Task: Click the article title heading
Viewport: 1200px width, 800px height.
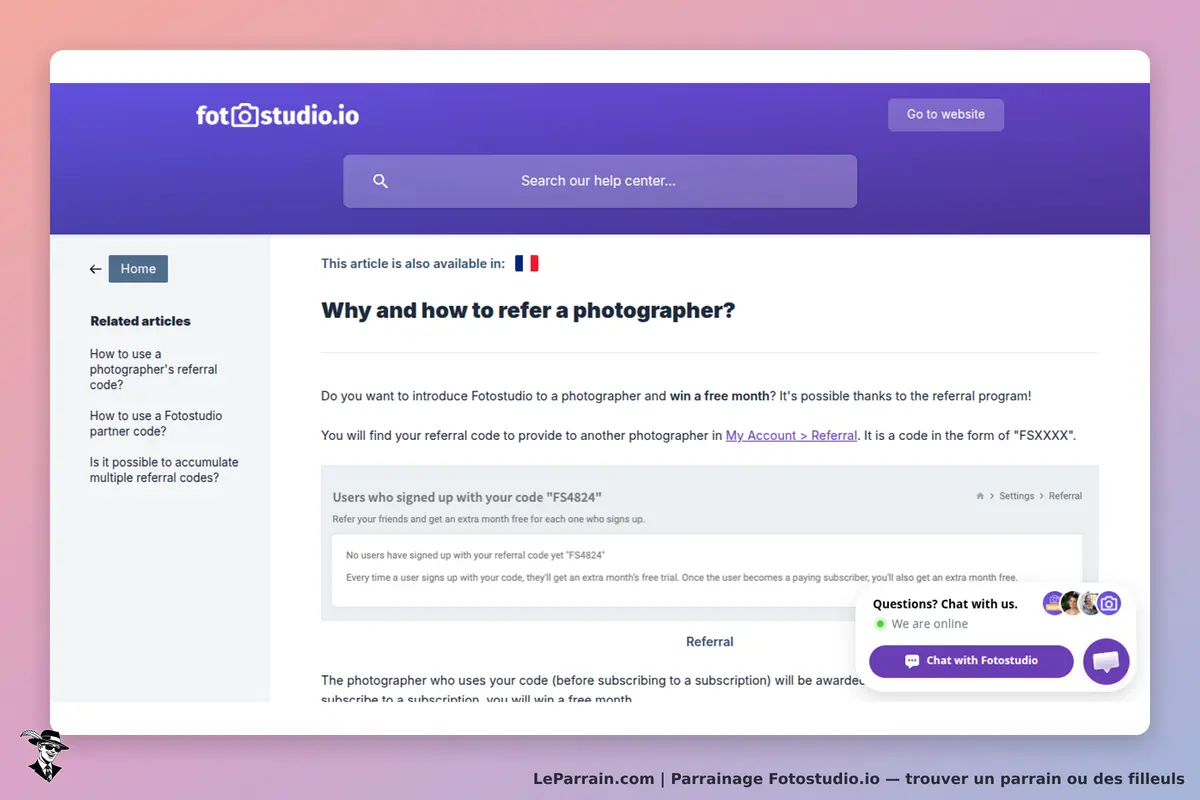Action: pyautogui.click(x=528, y=310)
